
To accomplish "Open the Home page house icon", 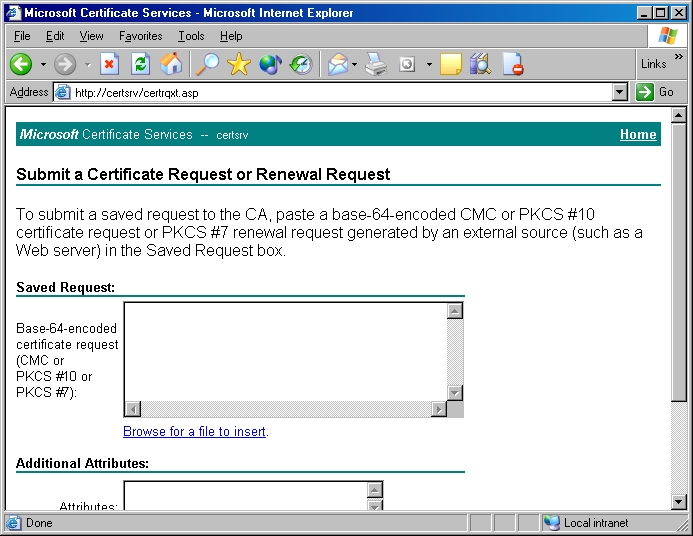I will click(171, 65).
